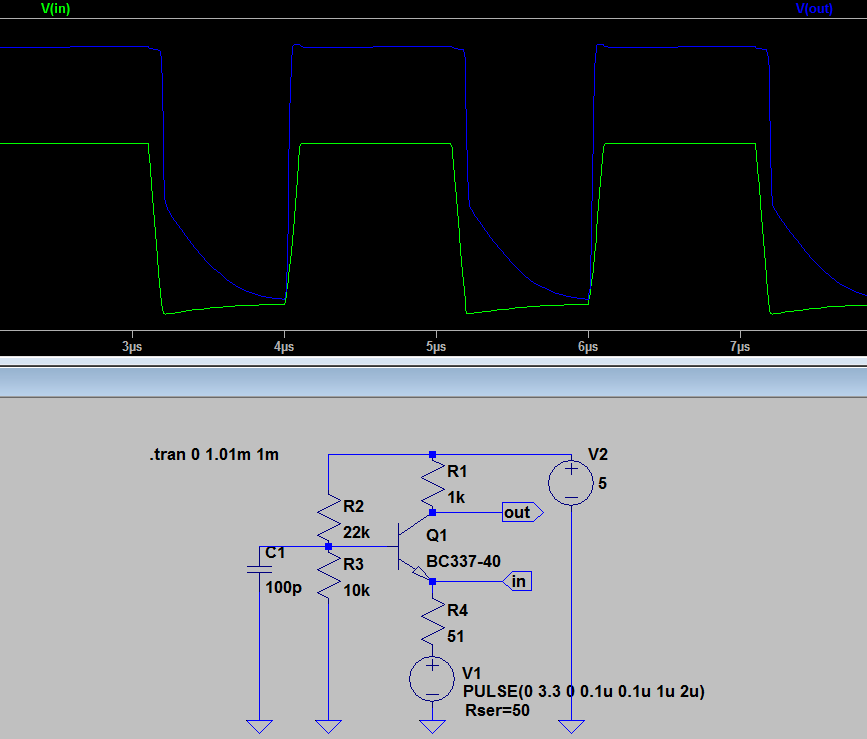Click the V1 pulse source symbol
Image resolution: width=867 pixels, height=739 pixels.
point(432,678)
